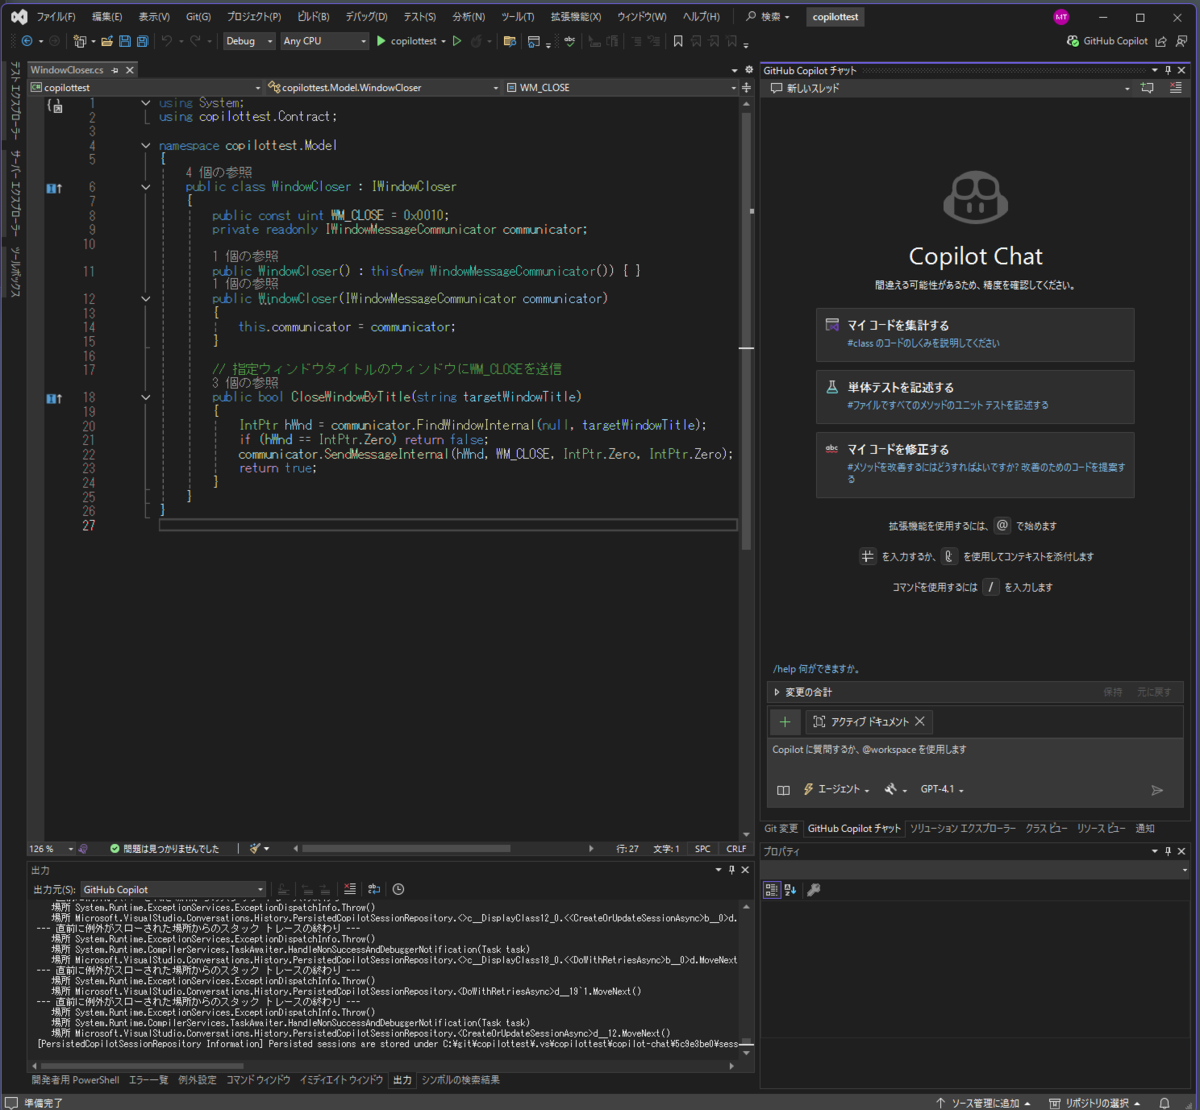The width and height of the screenshot is (1200, 1110).
Task: Pin the GitHub Copilot chat panel
Action: click(1168, 70)
